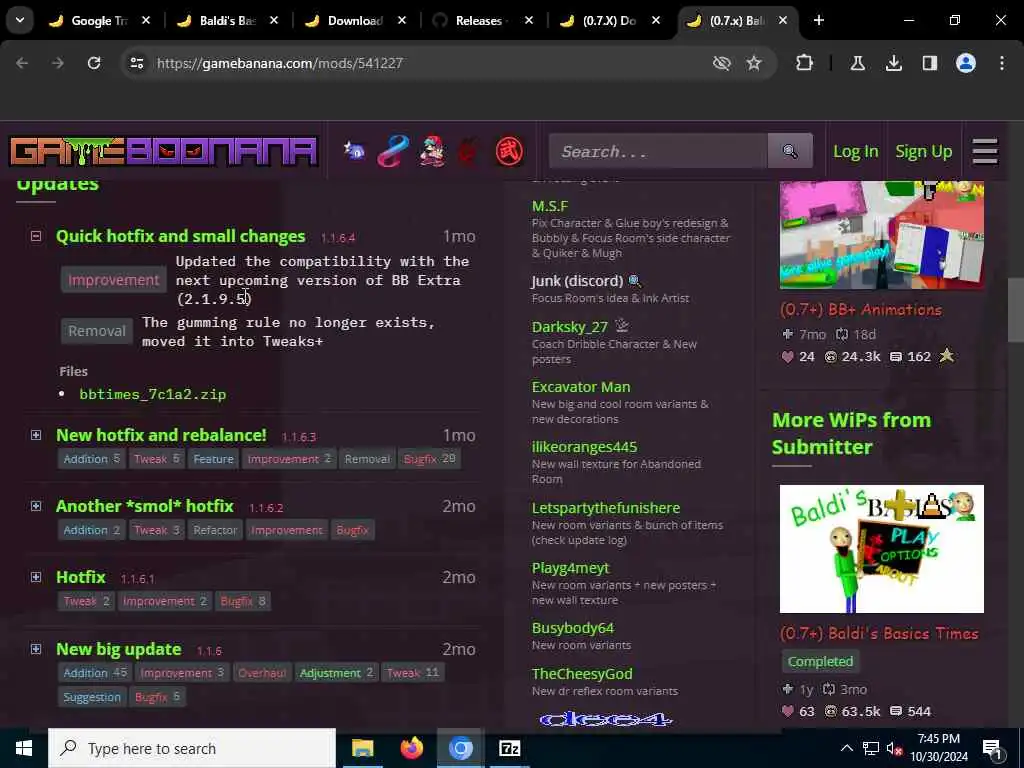Image resolution: width=1024 pixels, height=768 pixels.
Task: Open the tab search dropdown arrow
Action: tap(20, 20)
